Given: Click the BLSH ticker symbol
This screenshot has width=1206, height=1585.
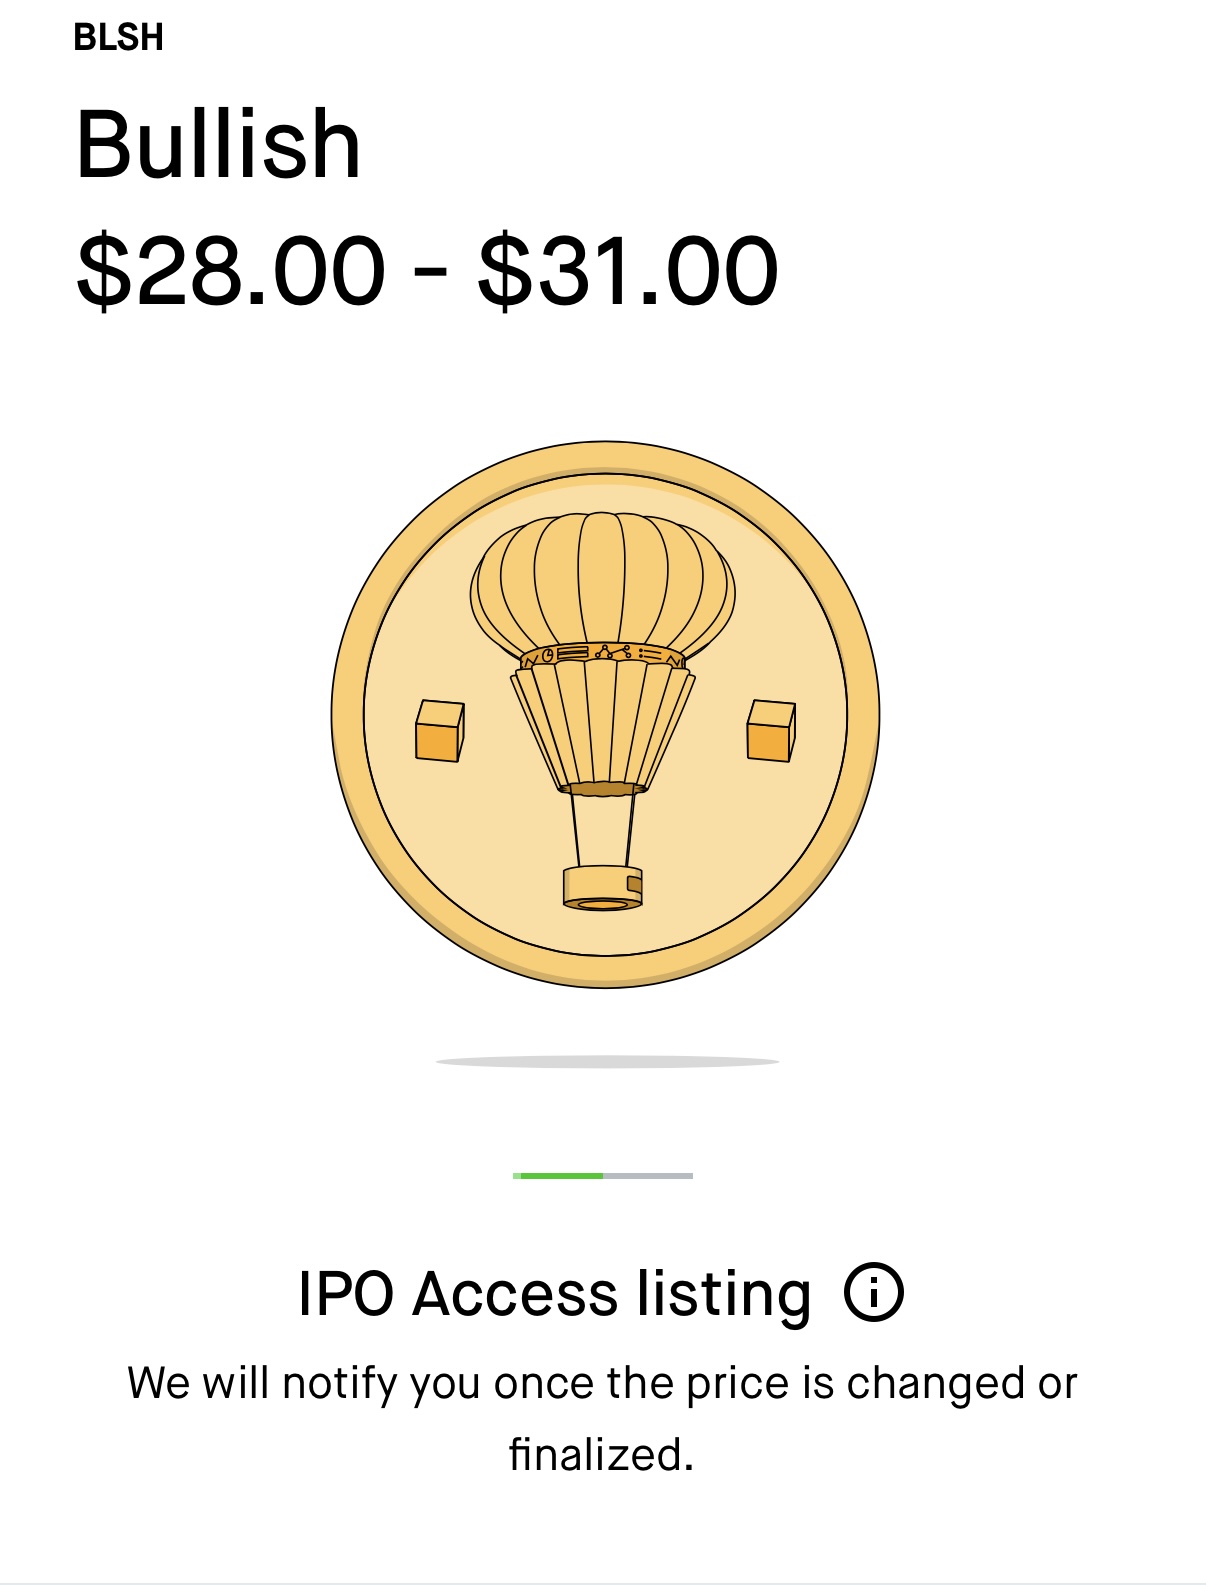Looking at the screenshot, I should point(119,38).
